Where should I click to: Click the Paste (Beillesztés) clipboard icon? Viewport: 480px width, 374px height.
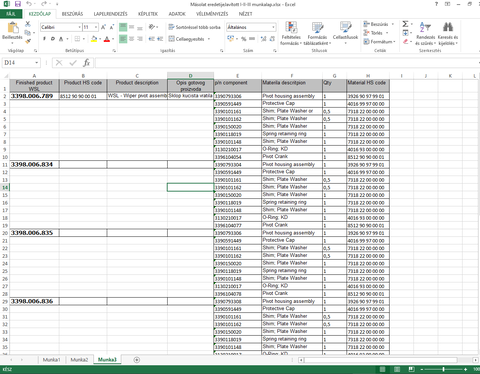tap(13, 27)
